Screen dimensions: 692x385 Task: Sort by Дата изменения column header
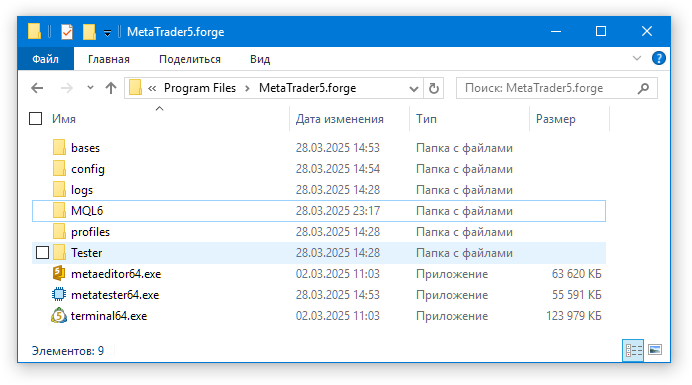click(x=340, y=119)
